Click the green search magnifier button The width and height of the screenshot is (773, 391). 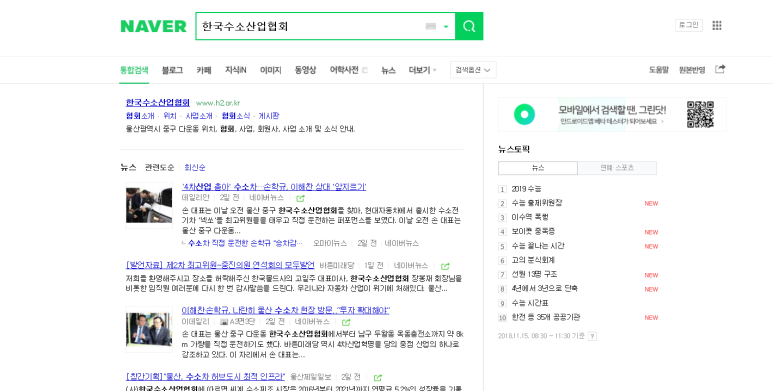pyautogui.click(x=469, y=26)
